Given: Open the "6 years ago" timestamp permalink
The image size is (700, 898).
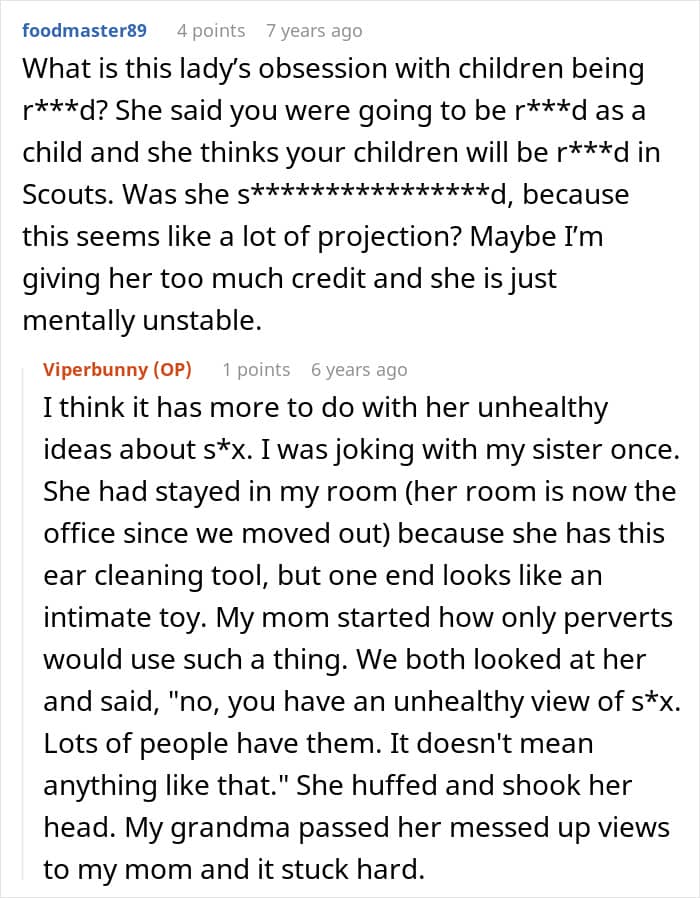Looking at the screenshot, I should click(359, 370).
